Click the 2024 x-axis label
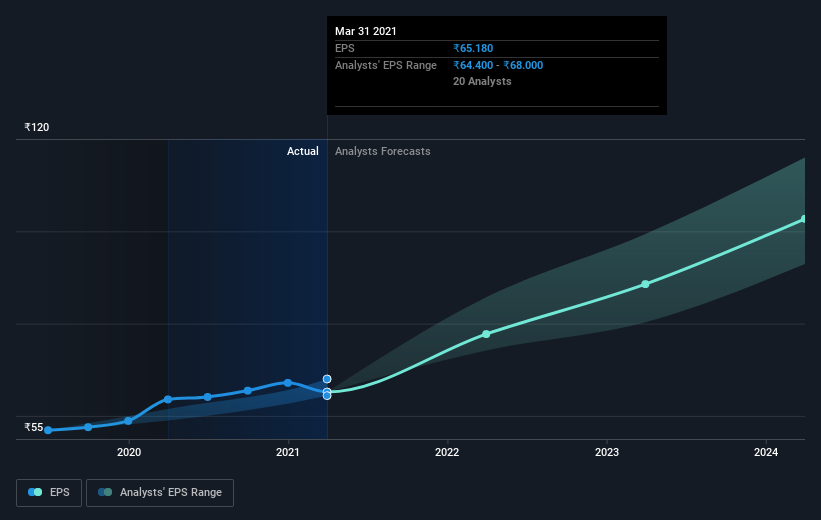Screen dimensions: 821x520 [x=765, y=452]
